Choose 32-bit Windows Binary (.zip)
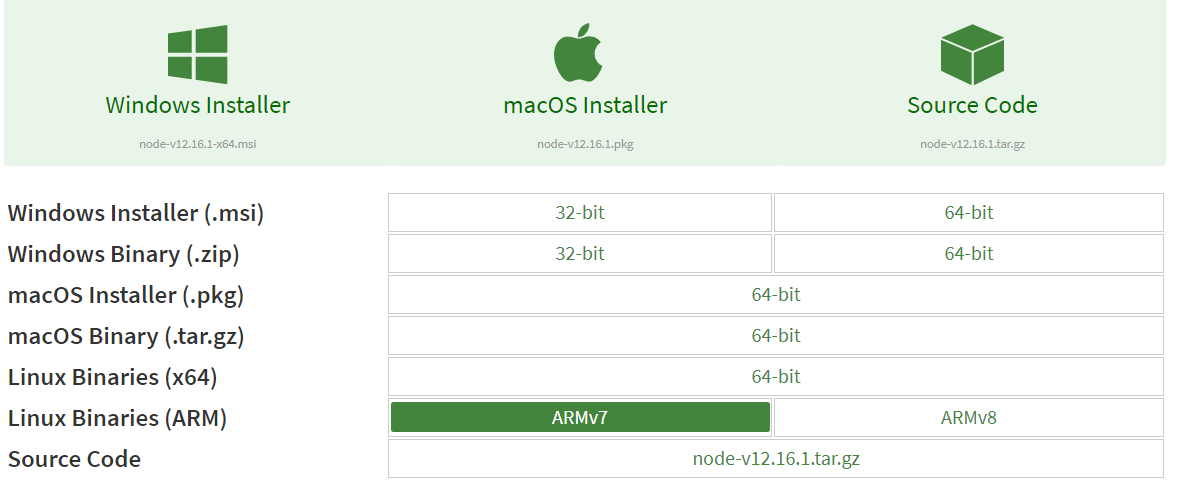 (x=580, y=253)
